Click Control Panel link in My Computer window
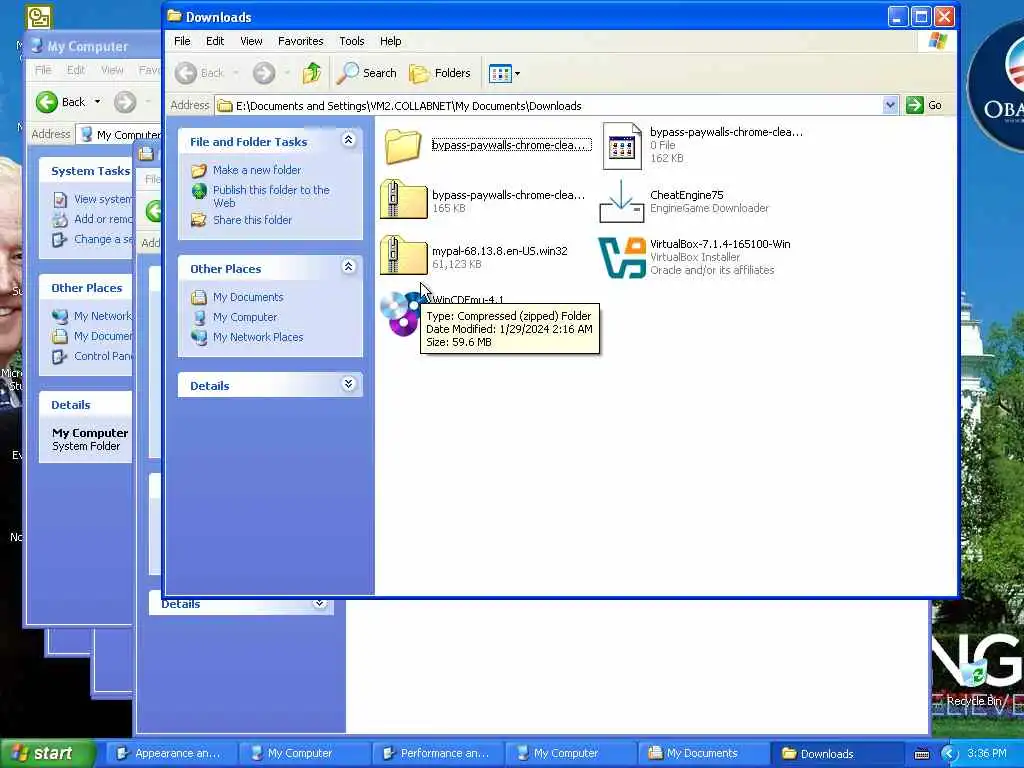The width and height of the screenshot is (1024, 768). coord(103,357)
